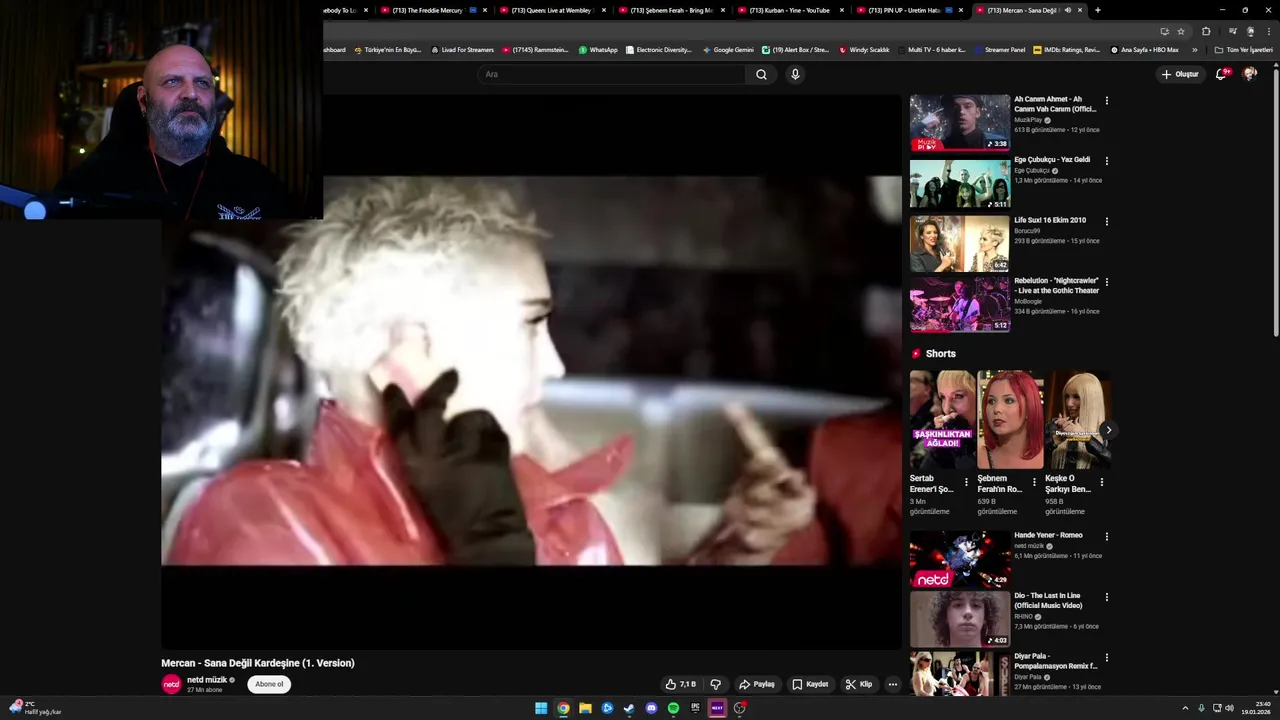
Task: Like the video with thumbs up
Action: pyautogui.click(x=680, y=685)
